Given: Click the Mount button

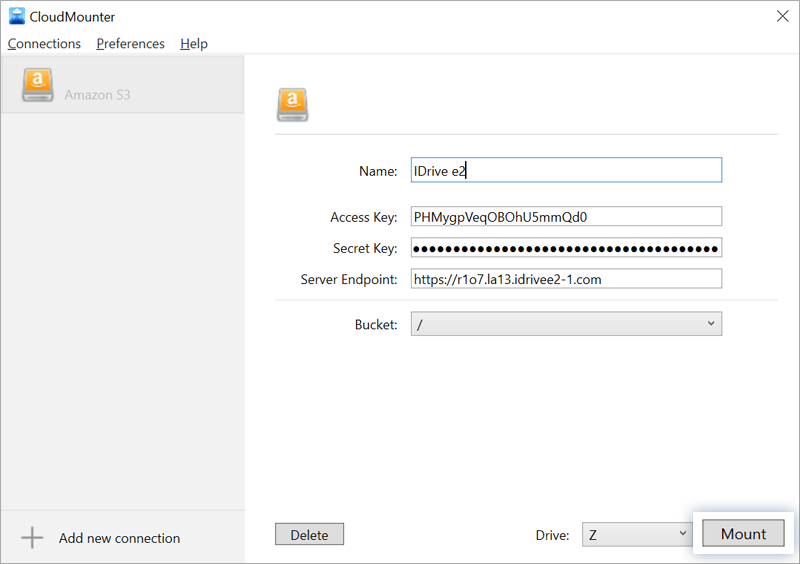Looking at the screenshot, I should pyautogui.click(x=743, y=533).
